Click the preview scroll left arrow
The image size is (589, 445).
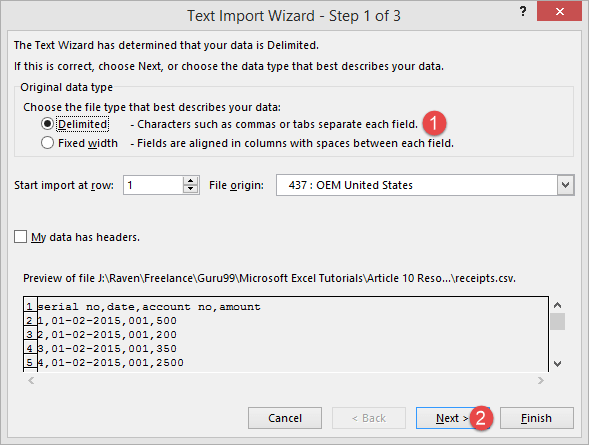[x=31, y=380]
